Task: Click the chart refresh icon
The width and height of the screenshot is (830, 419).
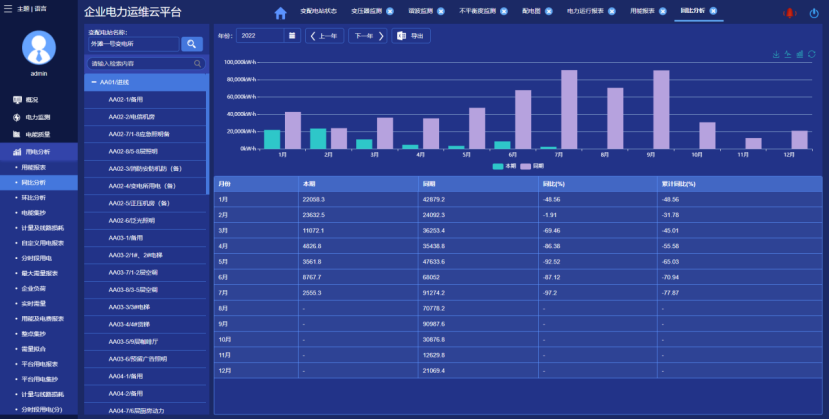Action: (811, 54)
